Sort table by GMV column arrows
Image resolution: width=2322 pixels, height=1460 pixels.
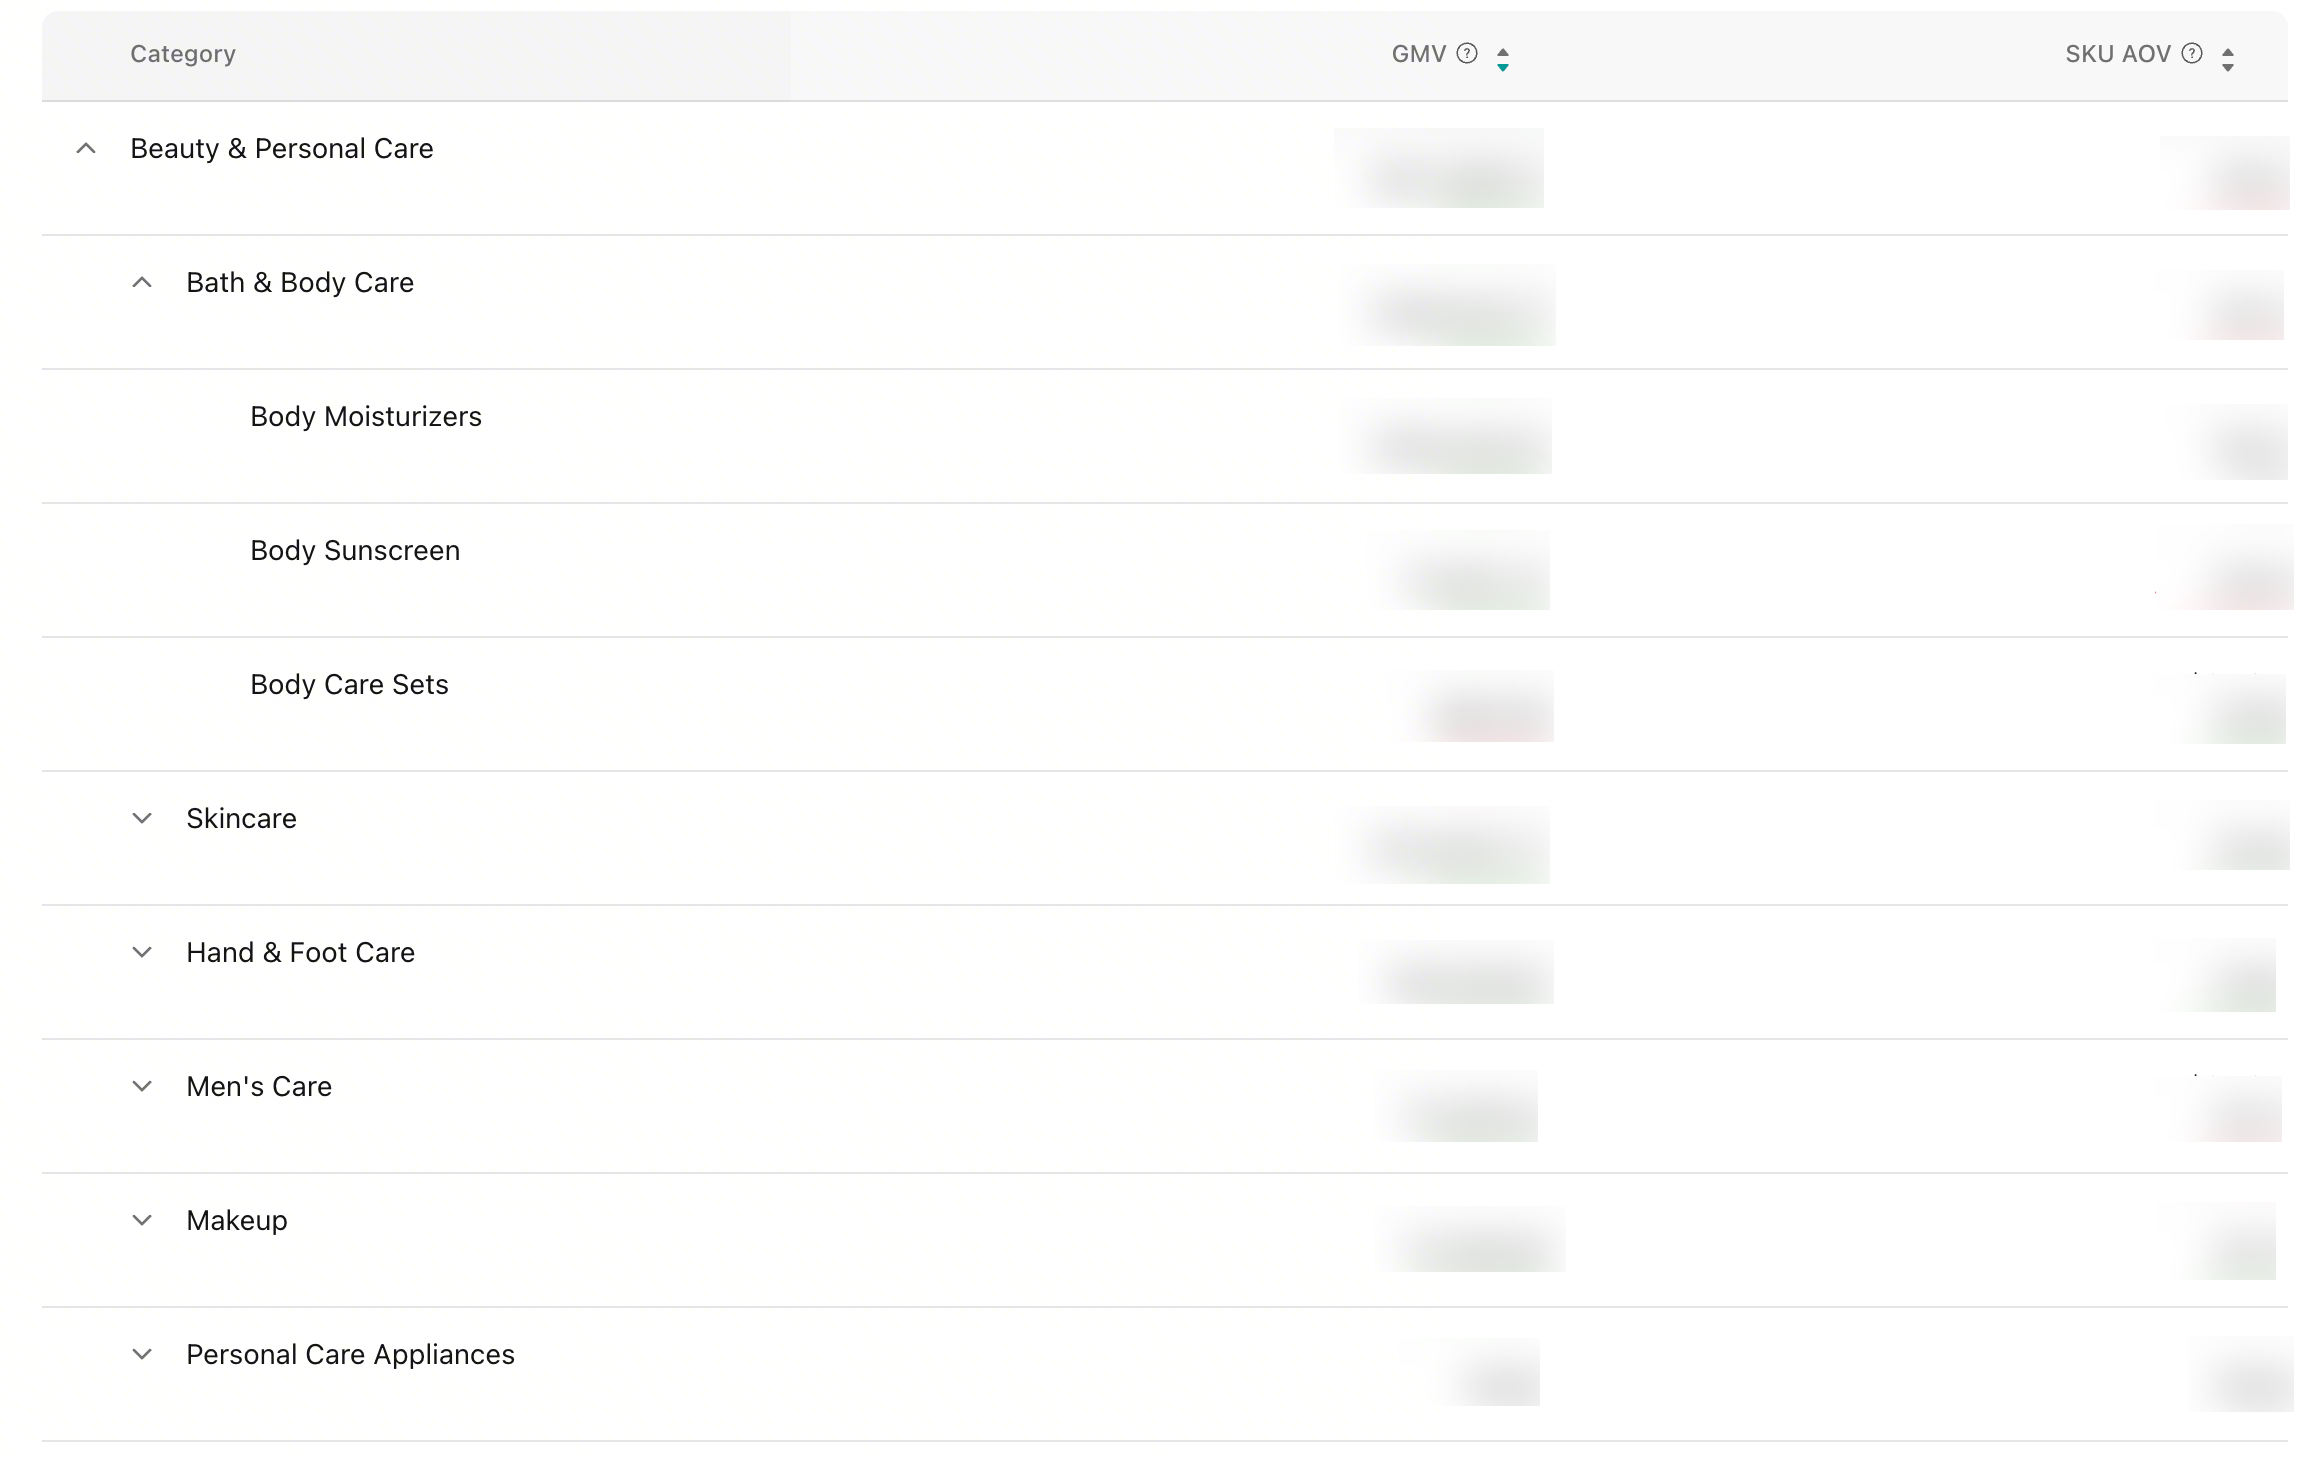click(x=1503, y=60)
